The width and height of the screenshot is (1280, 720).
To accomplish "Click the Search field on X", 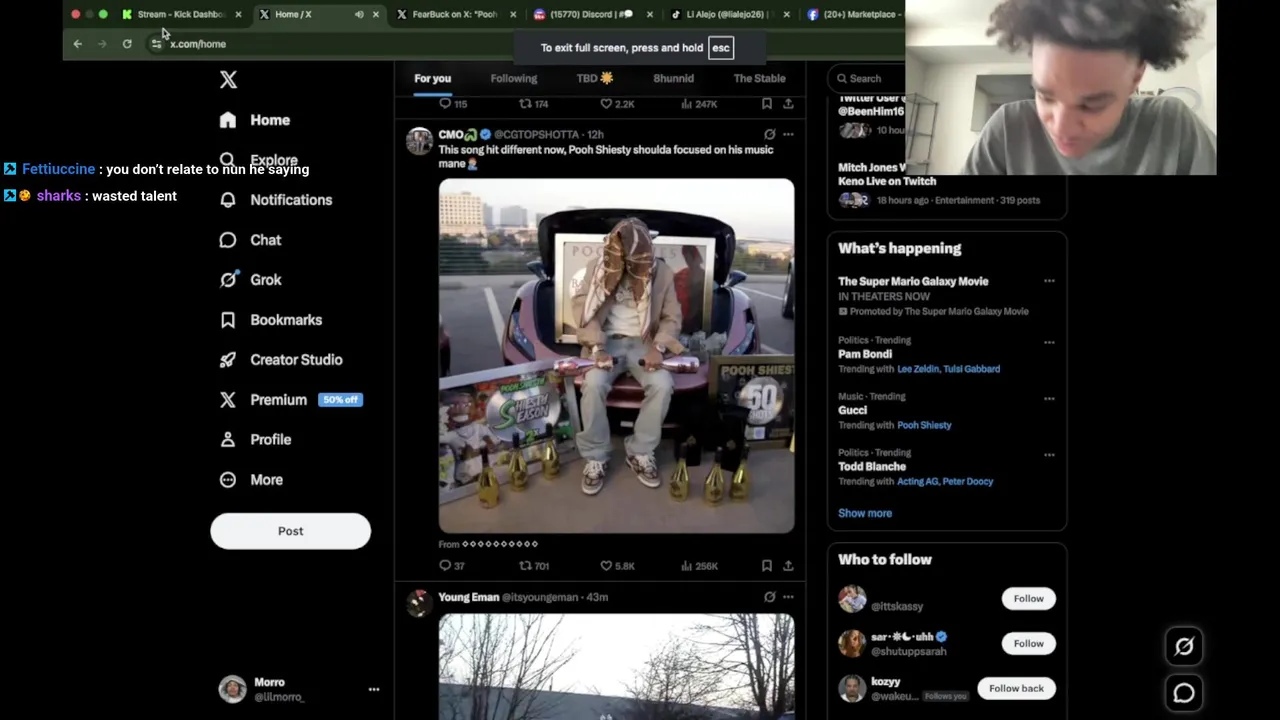I will (x=868, y=78).
